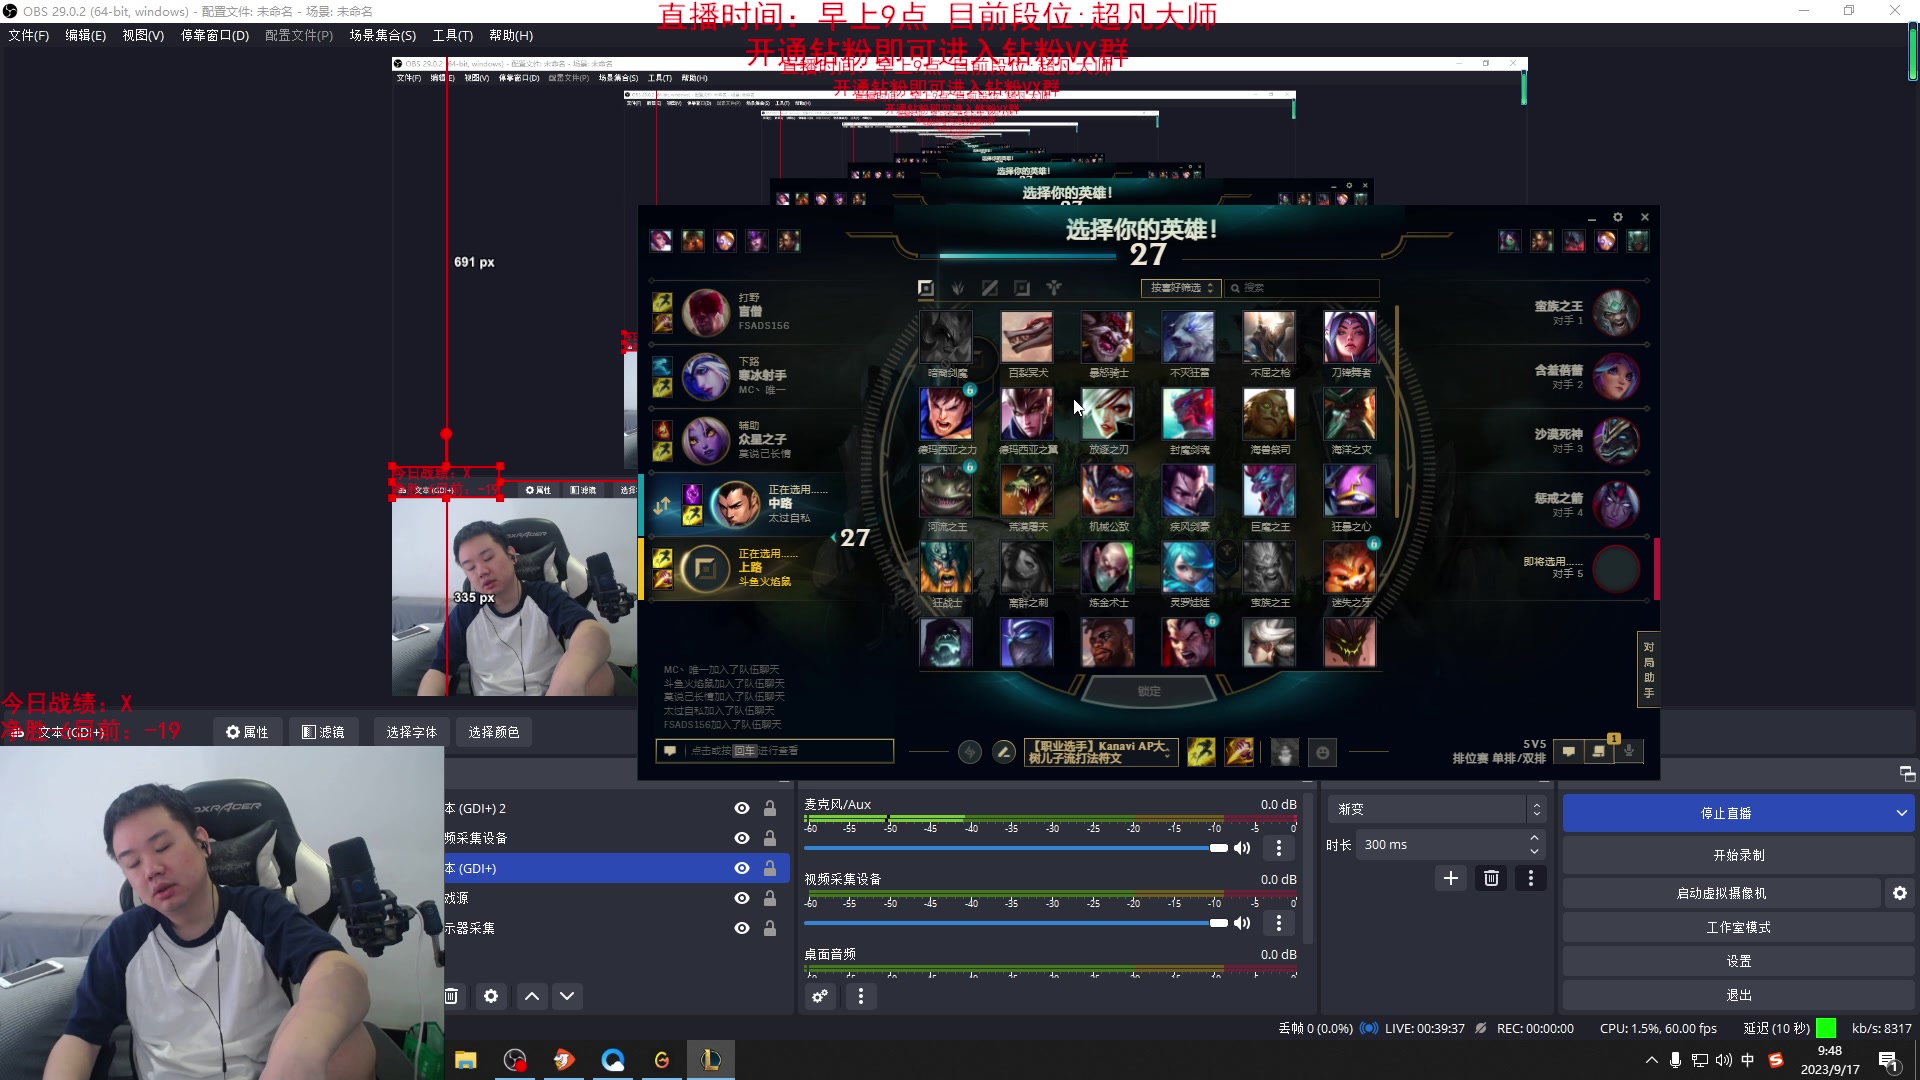This screenshot has height=1080, width=1920.
Task: Select the top lane role filter icon
Action: coord(926,288)
